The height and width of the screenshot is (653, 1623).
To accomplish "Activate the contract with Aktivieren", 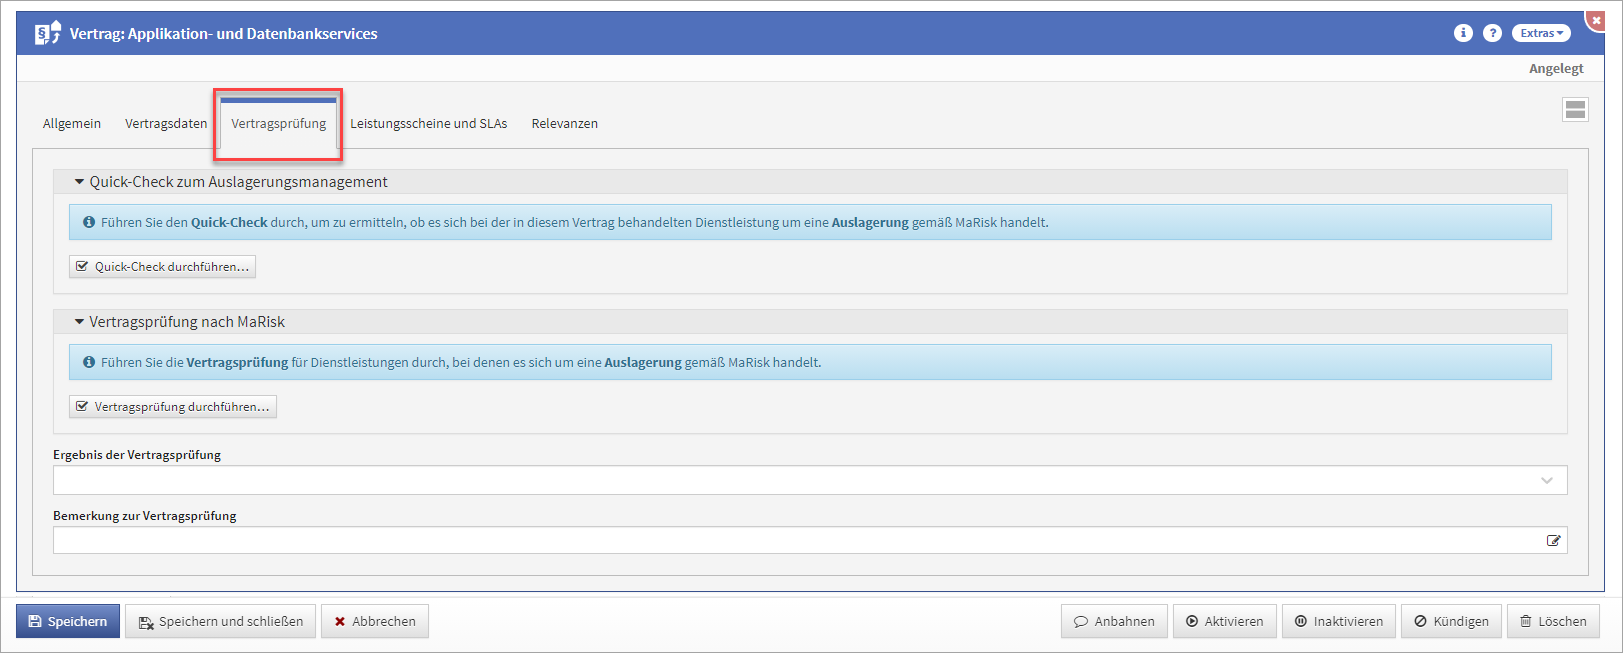I will [1224, 621].
